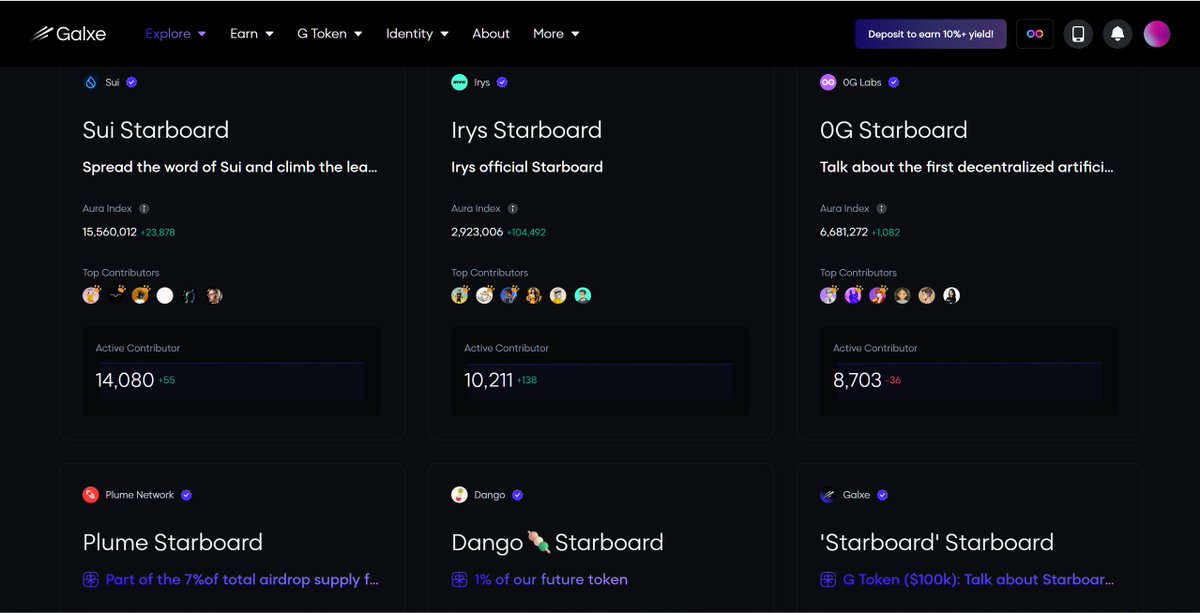Image resolution: width=1200 pixels, height=613 pixels.
Task: Click 0G Aura Index value 6,681,272
Action: pos(844,232)
